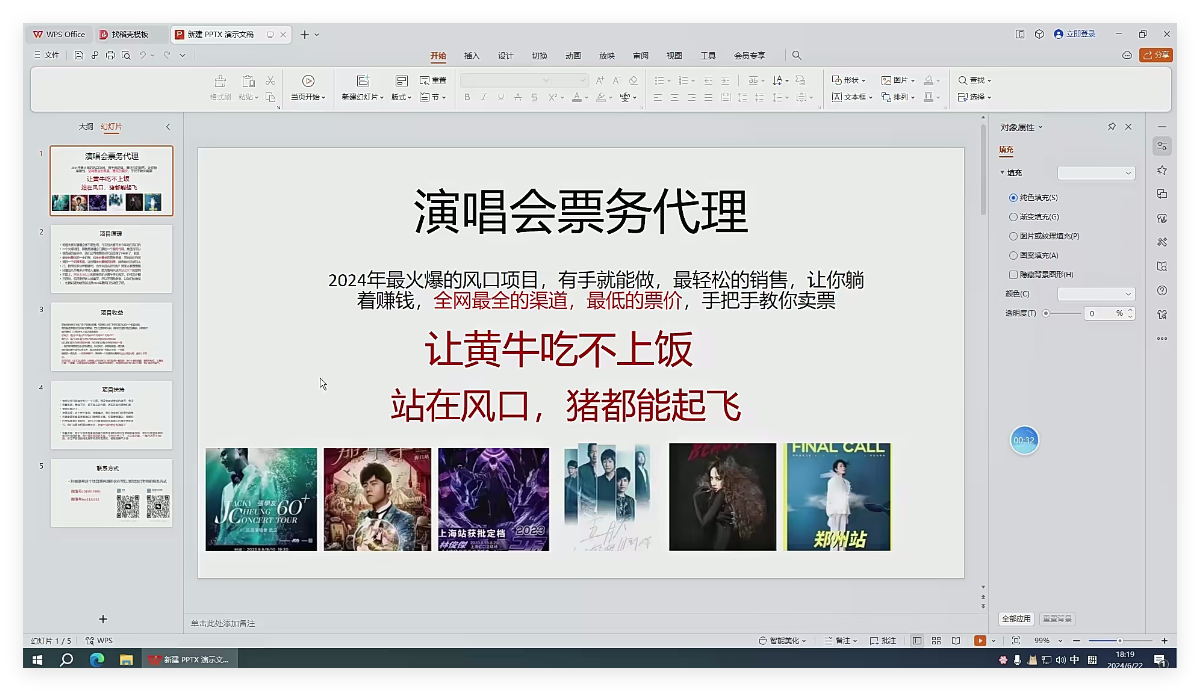The height and width of the screenshot is (691, 1200).
Task: Click the pin icon in the object properties panel
Action: [1112, 127]
